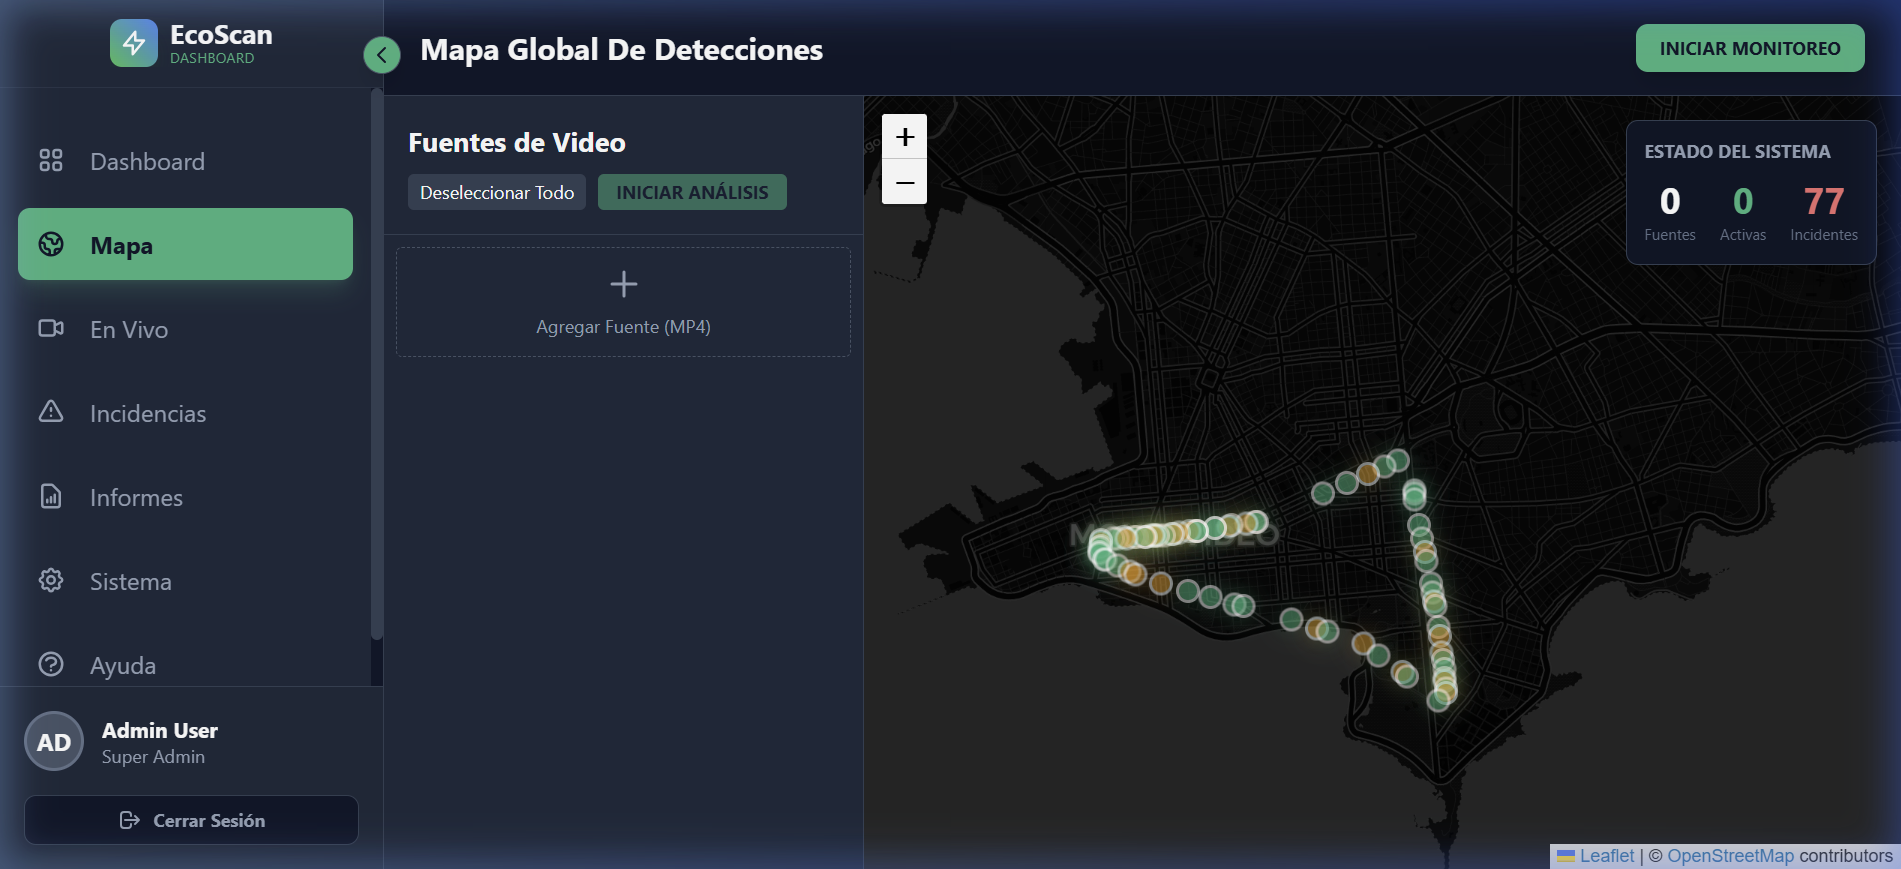Zoom in on the map

pos(905,137)
